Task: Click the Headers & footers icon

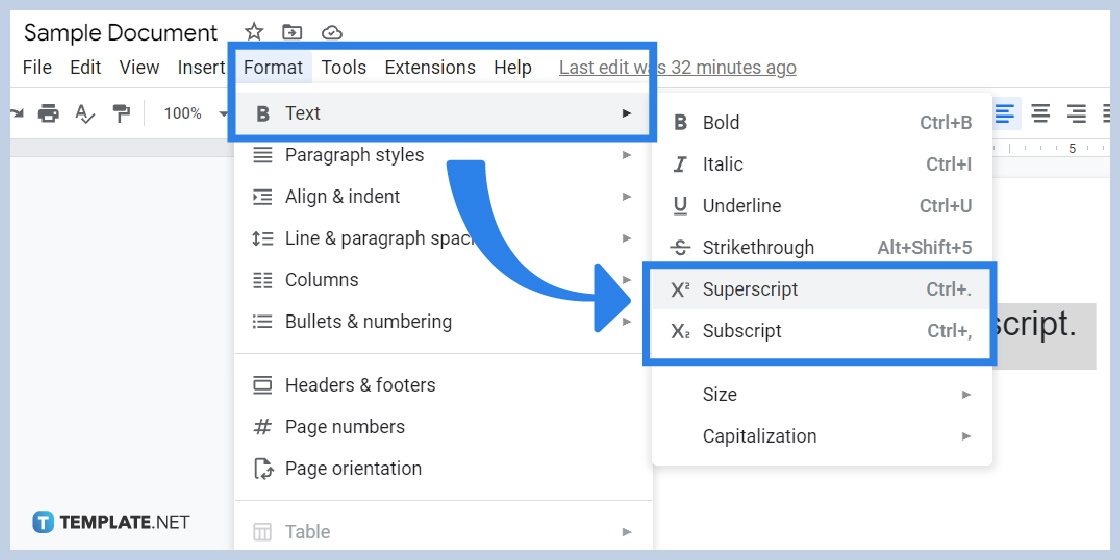Action: pos(263,385)
